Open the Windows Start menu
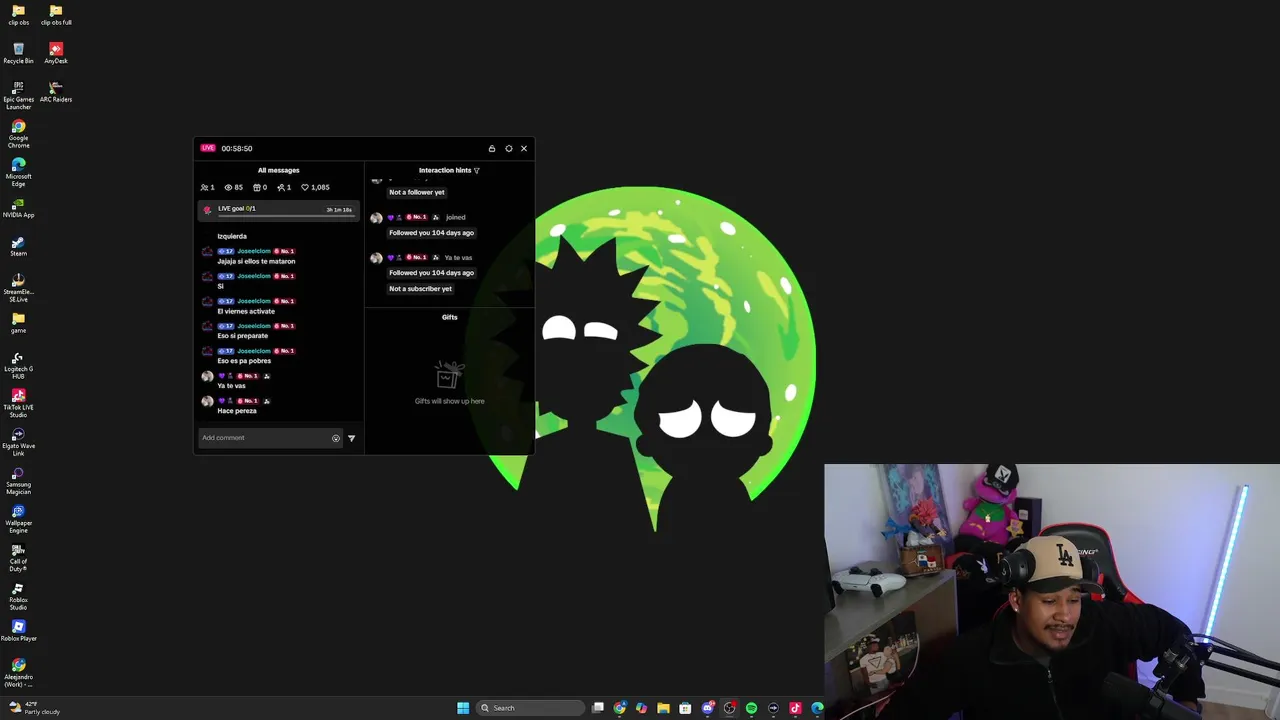The height and width of the screenshot is (720, 1280). coord(463,708)
